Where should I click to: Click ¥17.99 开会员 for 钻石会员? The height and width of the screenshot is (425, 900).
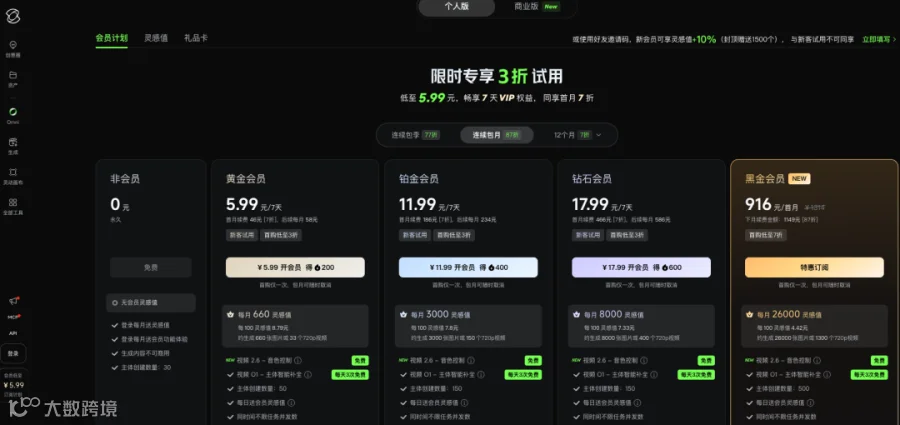coord(641,268)
